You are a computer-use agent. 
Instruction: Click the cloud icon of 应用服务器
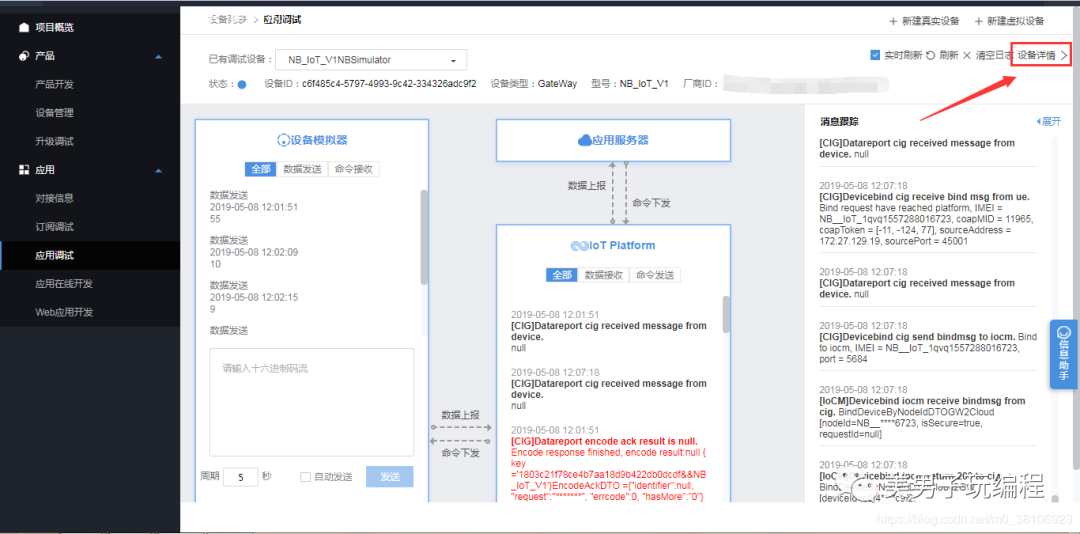(585, 141)
